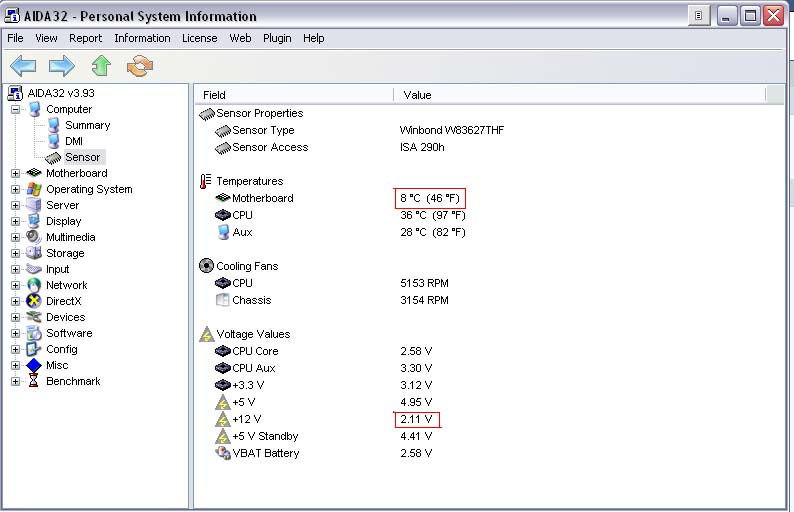Click the Operating System Windows flag icon
794x512 pixels.
(34, 189)
